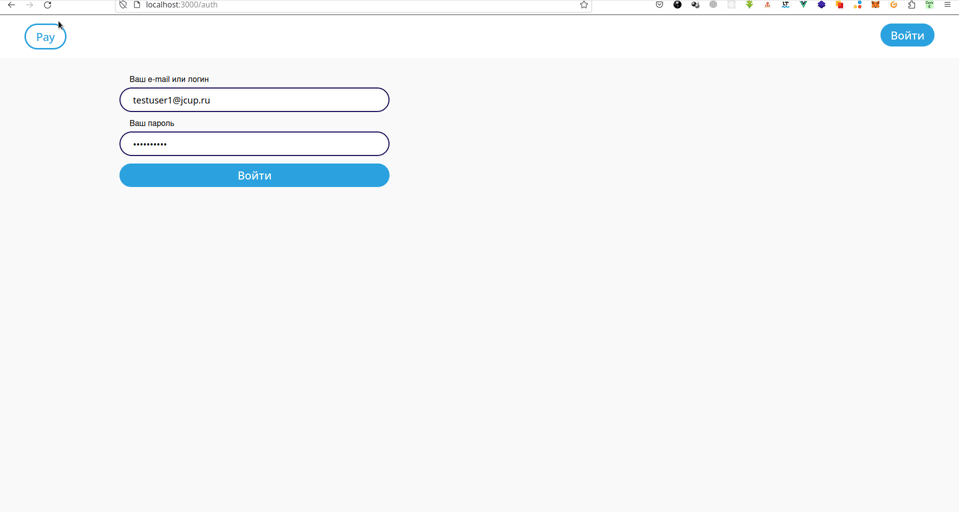Image resolution: width=959 pixels, height=512 pixels.
Task: Click the 'Ваш e-mail или логин' label
Action: tap(169, 79)
